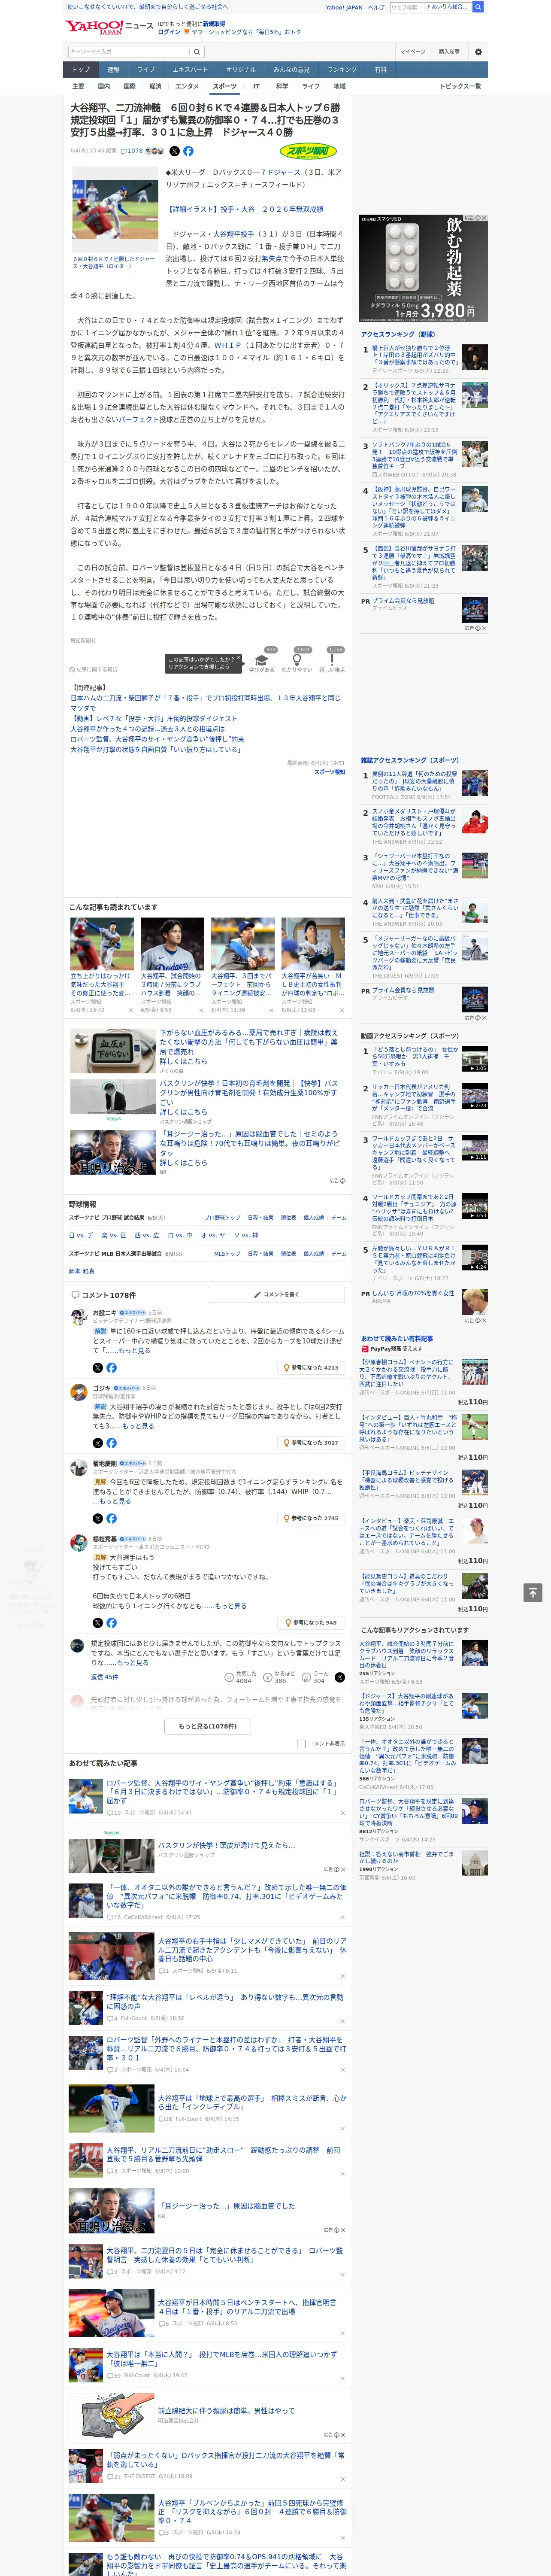
Task: Click the 1078 comment count icon under headline
Action: pos(132,151)
